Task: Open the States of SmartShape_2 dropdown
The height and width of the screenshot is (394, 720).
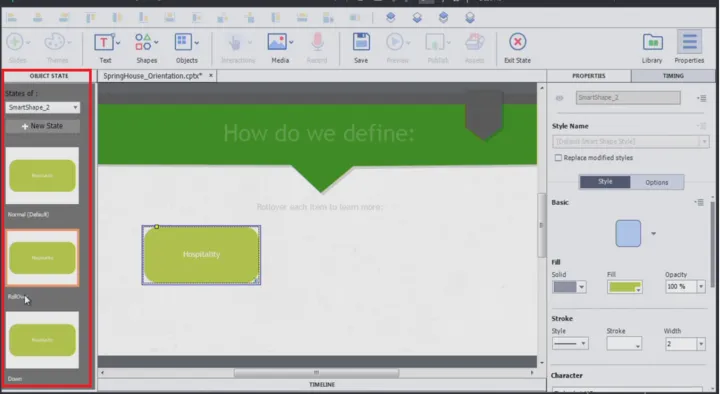Action: [x=43, y=107]
